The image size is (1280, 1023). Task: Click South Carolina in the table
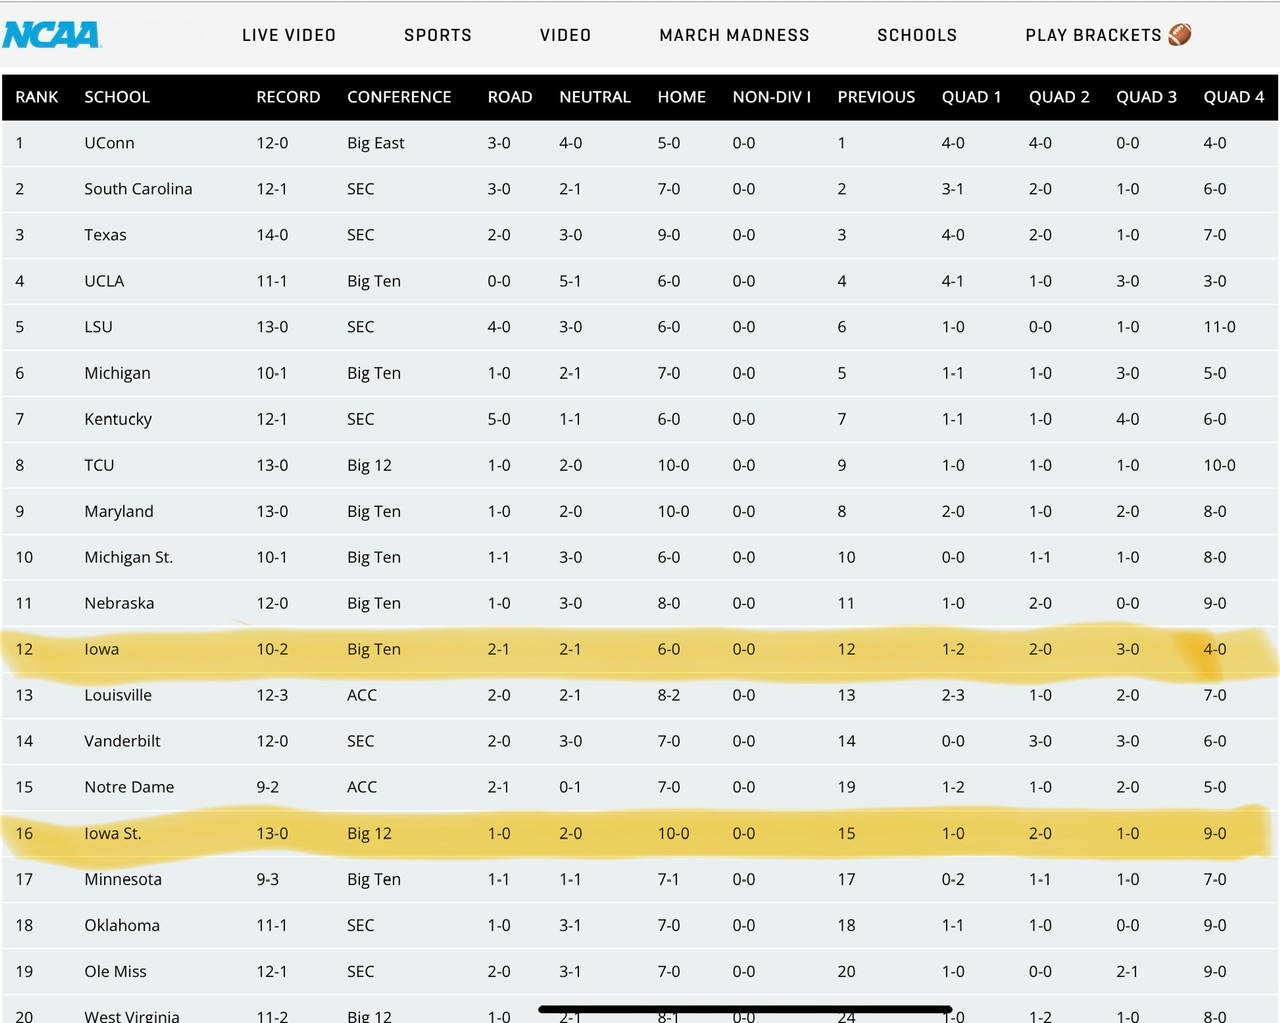coord(138,189)
